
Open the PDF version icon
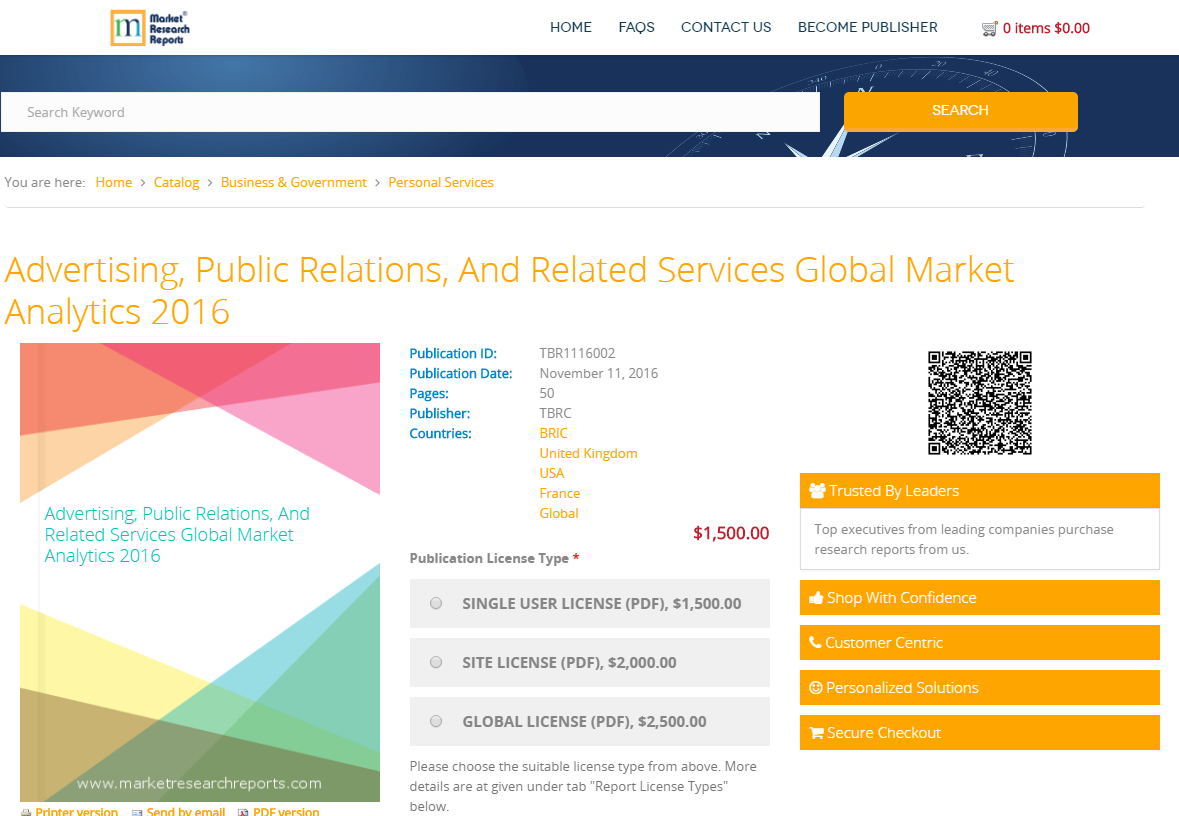(x=243, y=811)
